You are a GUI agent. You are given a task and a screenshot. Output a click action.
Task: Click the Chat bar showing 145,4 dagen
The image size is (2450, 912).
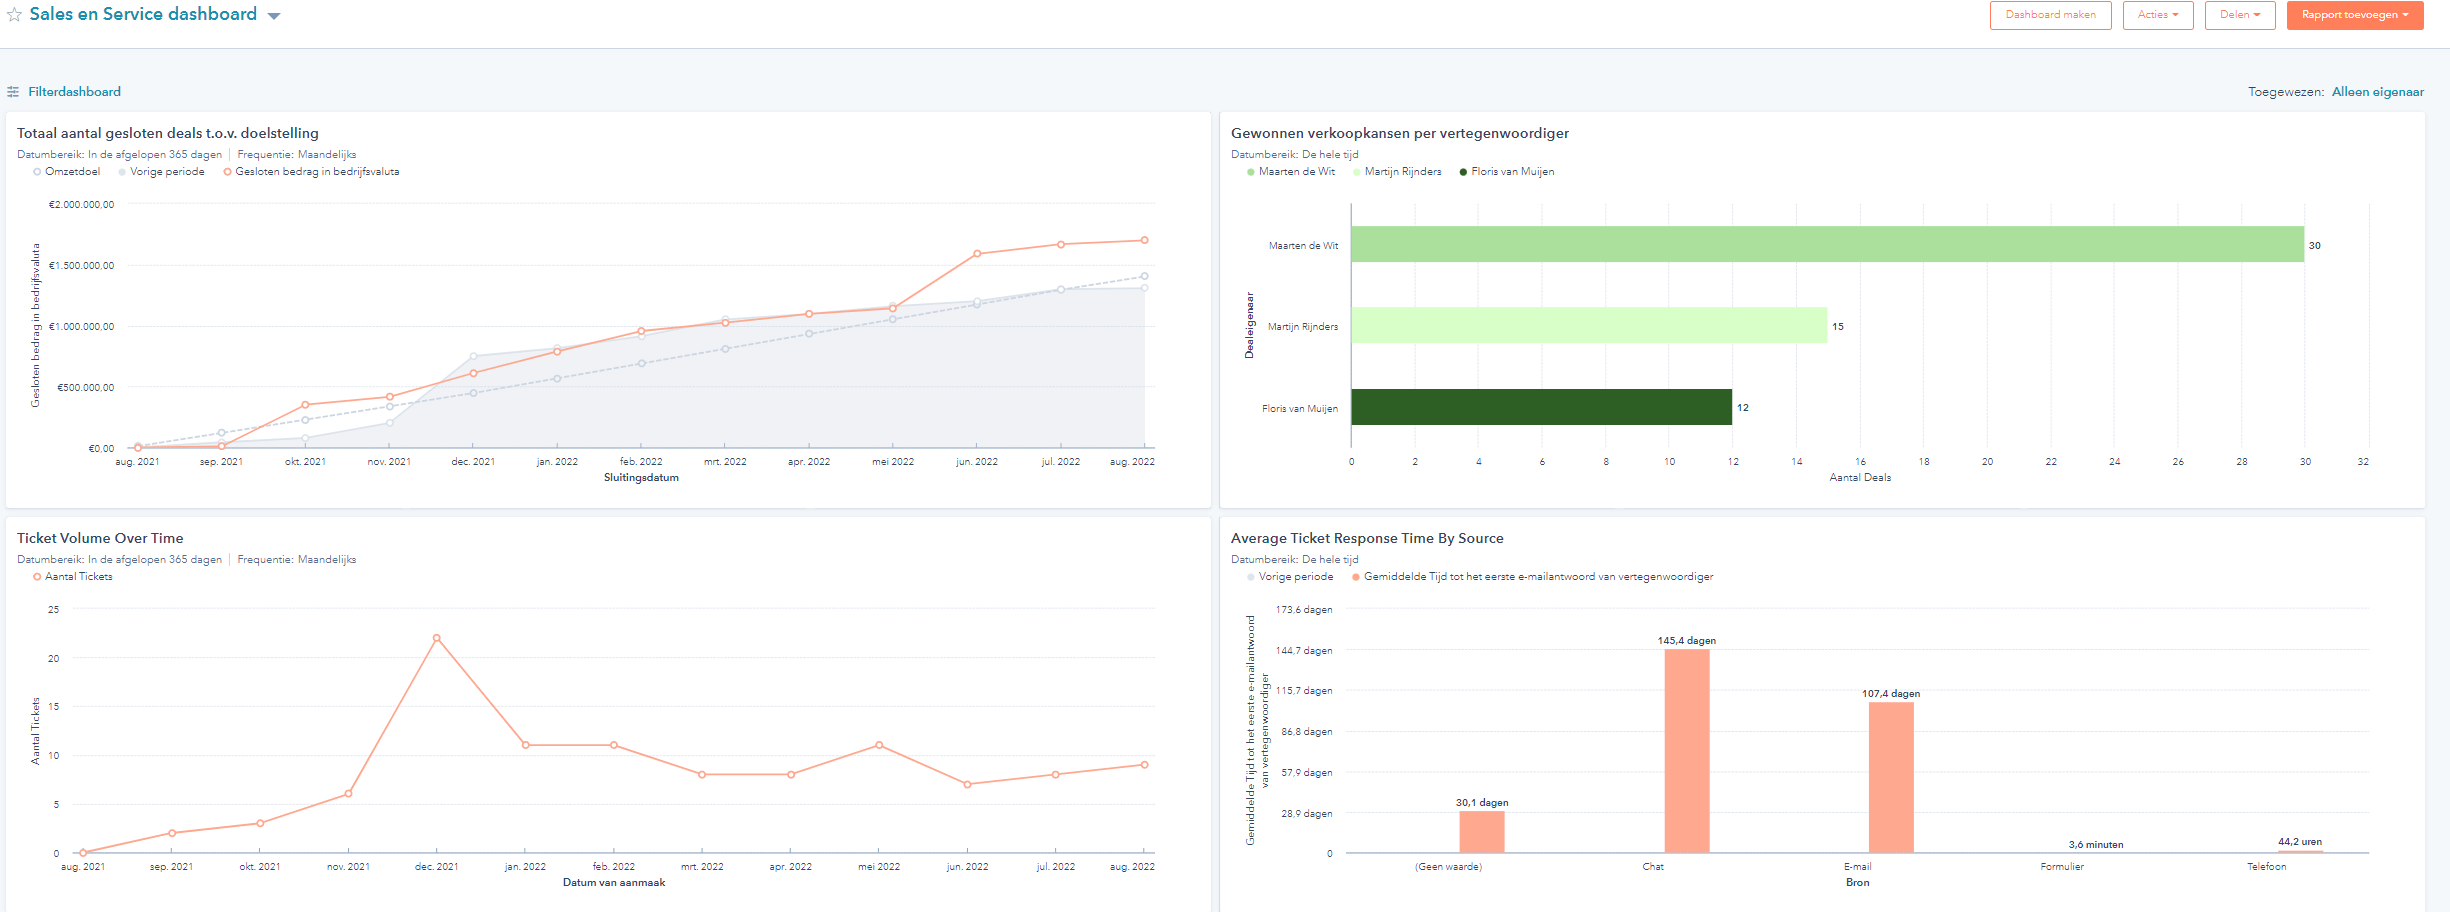coord(1687,750)
